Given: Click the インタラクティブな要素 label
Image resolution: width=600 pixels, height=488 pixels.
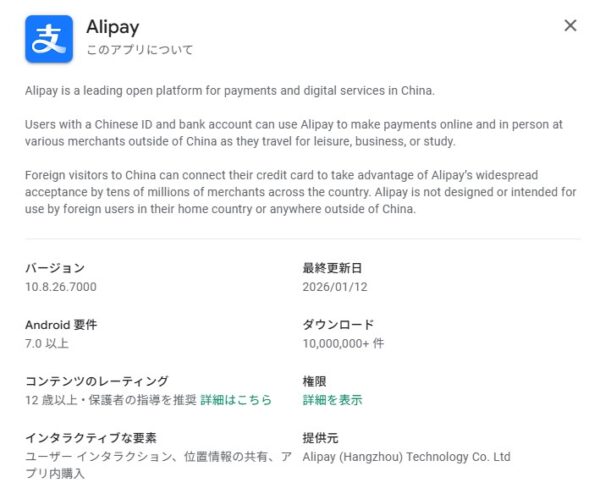Looking at the screenshot, I should point(90,438).
